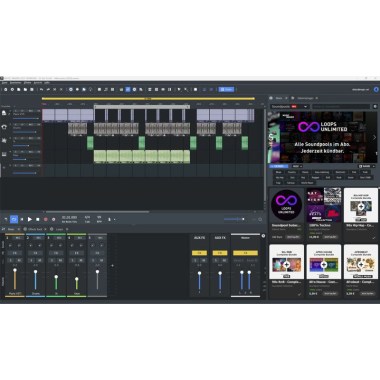Open the 100% Techno soundpool thumbnail
The image size is (380, 380).
coord(324,205)
